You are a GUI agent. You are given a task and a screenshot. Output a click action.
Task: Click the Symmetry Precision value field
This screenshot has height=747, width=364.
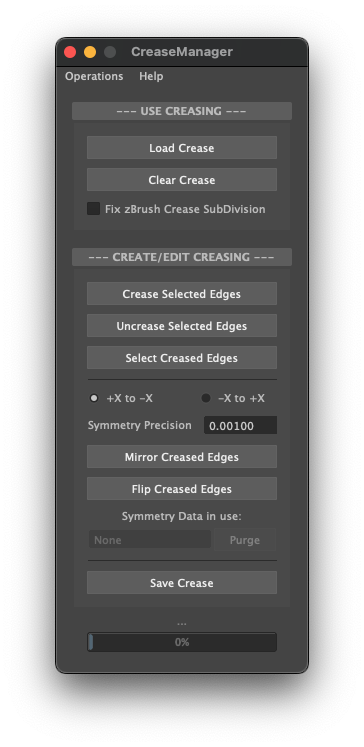tap(240, 425)
